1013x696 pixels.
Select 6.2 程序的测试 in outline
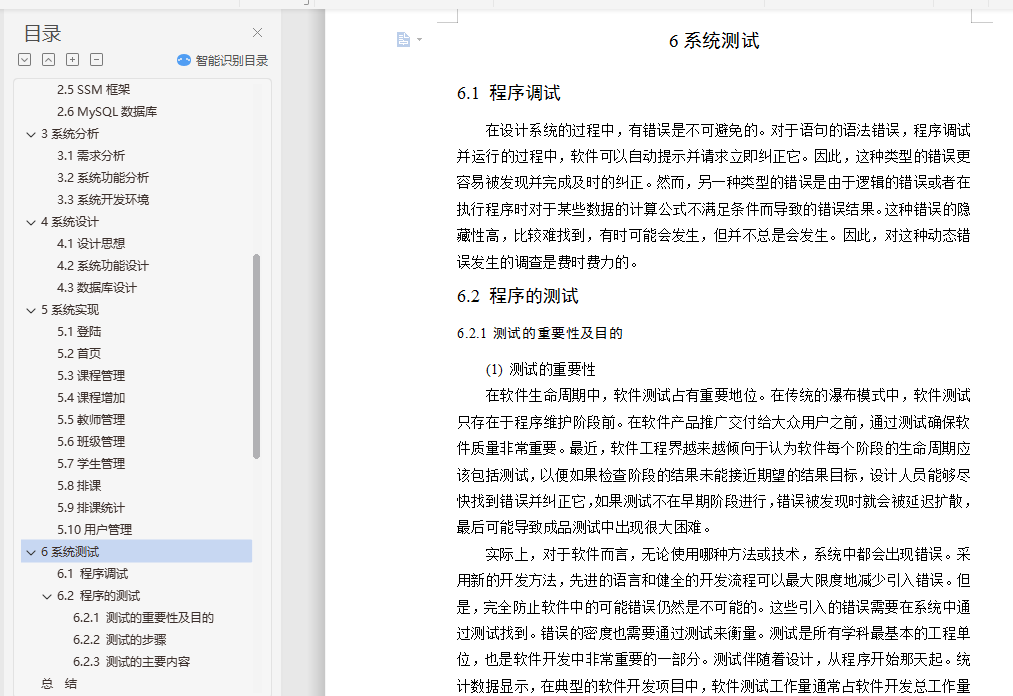[x=98, y=595]
